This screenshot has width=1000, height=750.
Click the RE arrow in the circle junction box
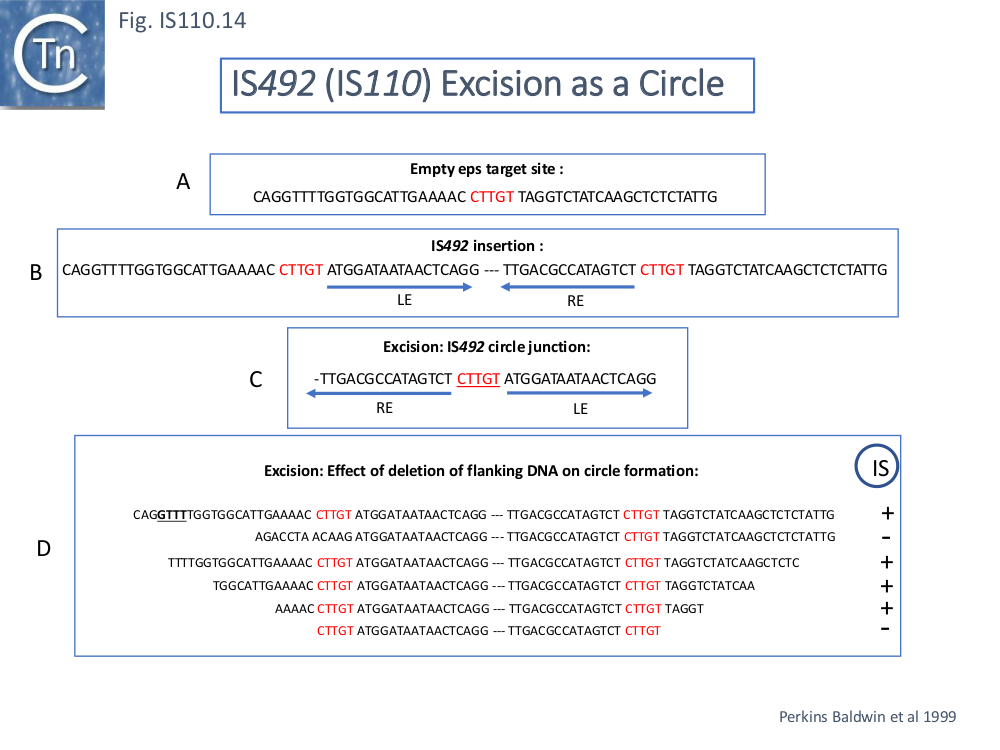pos(379,394)
